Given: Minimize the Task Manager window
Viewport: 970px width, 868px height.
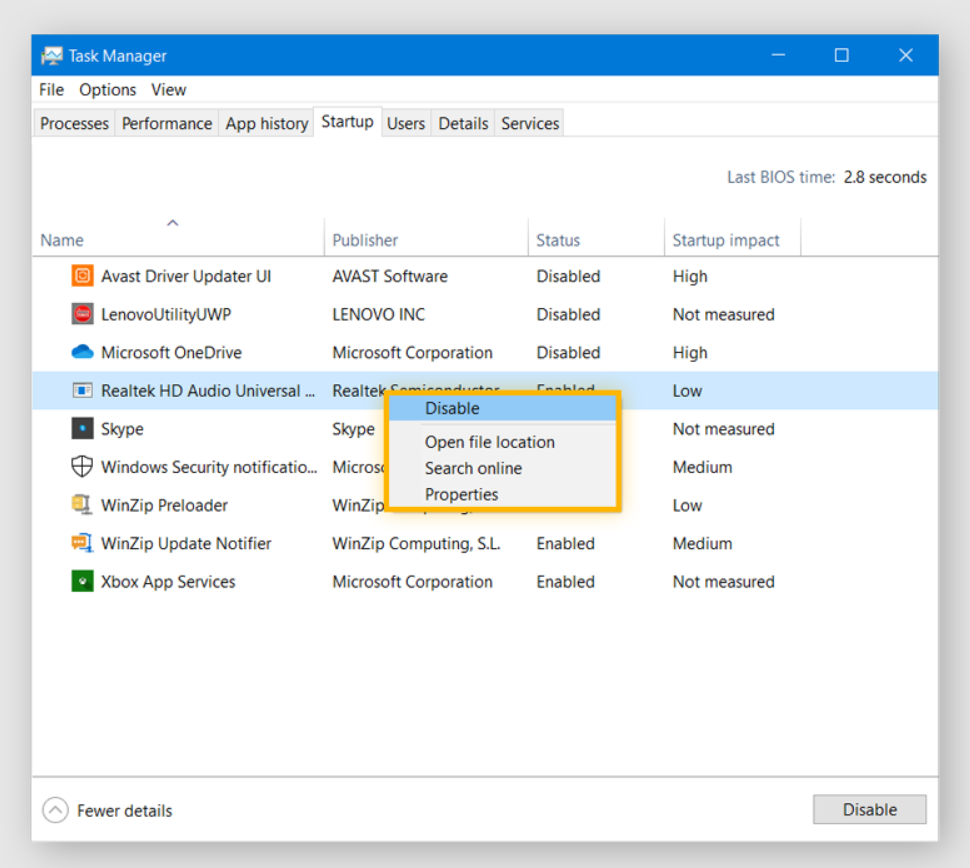Looking at the screenshot, I should [x=778, y=55].
